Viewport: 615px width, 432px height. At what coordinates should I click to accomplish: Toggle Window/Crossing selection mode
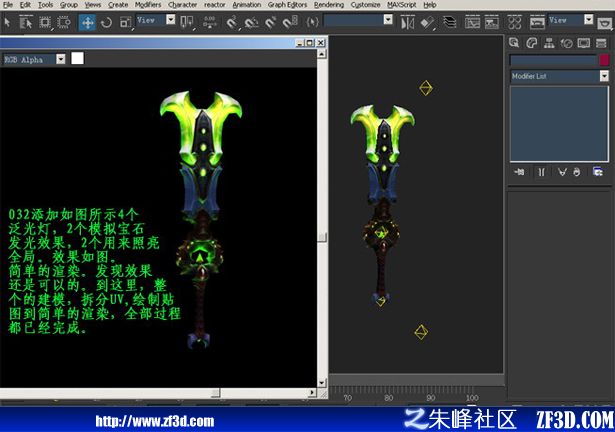click(x=64, y=22)
